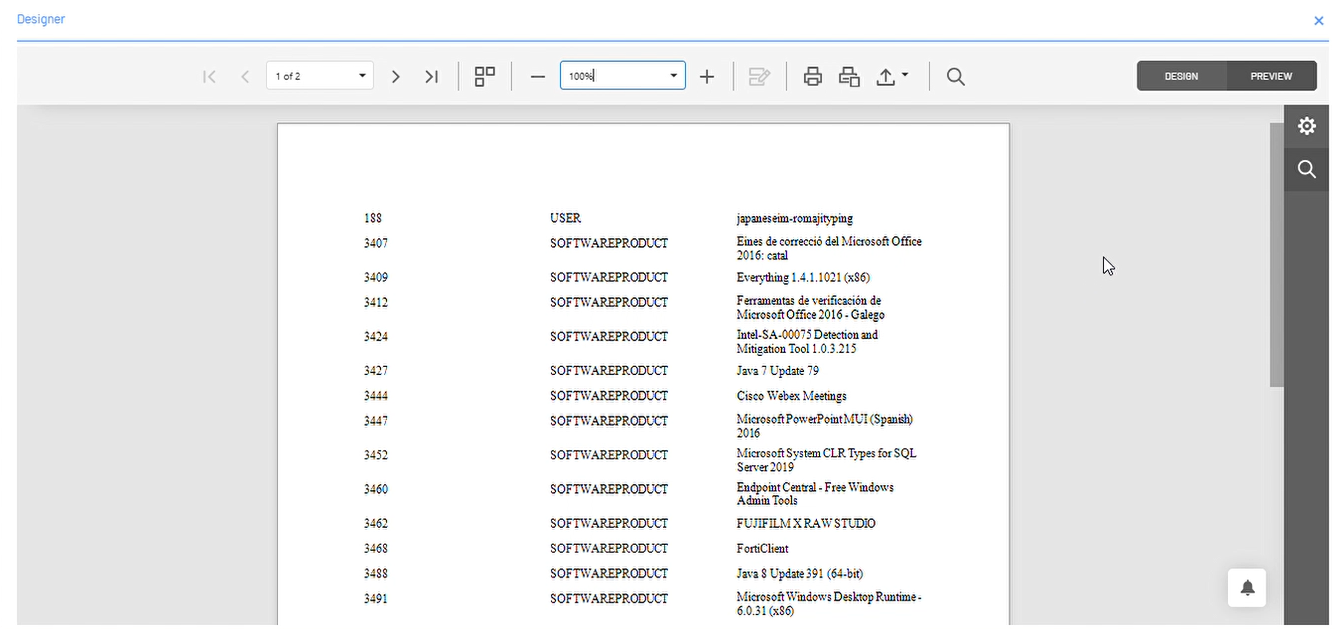Viewport: 1335px width, 629px height.
Task: Click Microsoft System CLR Types text
Action: 827,460
